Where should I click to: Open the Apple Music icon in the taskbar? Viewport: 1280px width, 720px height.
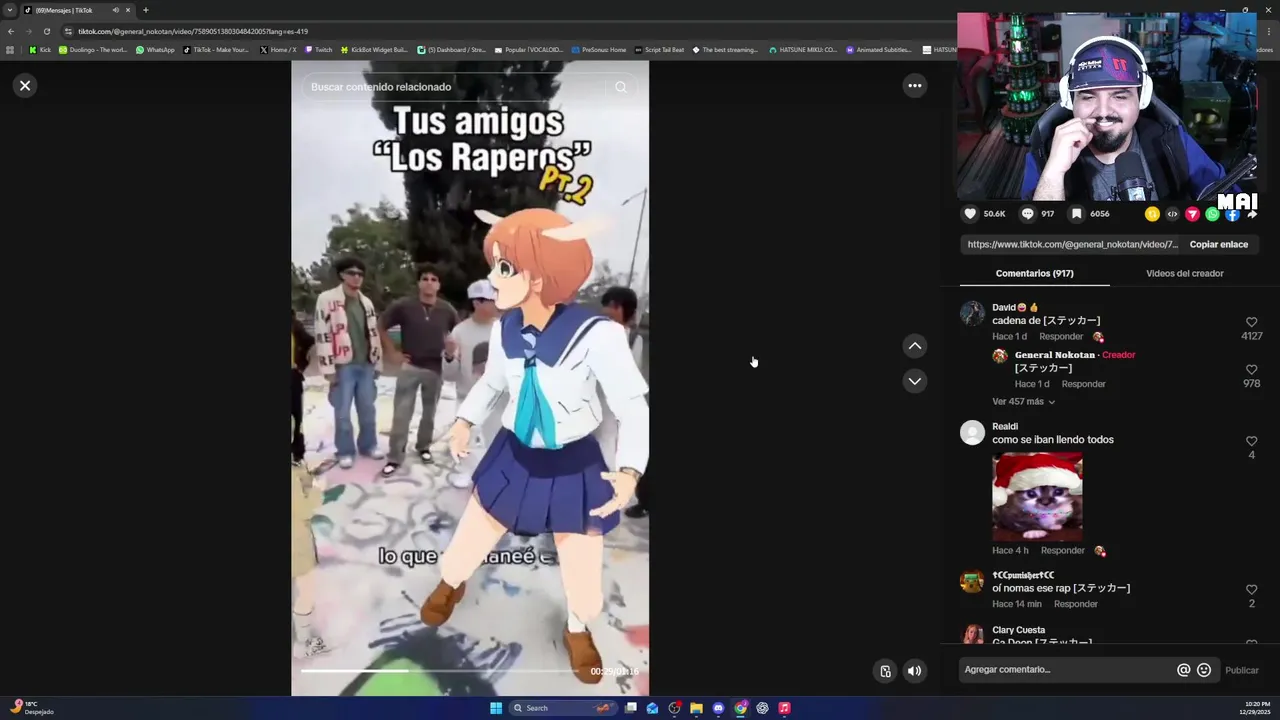pyautogui.click(x=784, y=708)
